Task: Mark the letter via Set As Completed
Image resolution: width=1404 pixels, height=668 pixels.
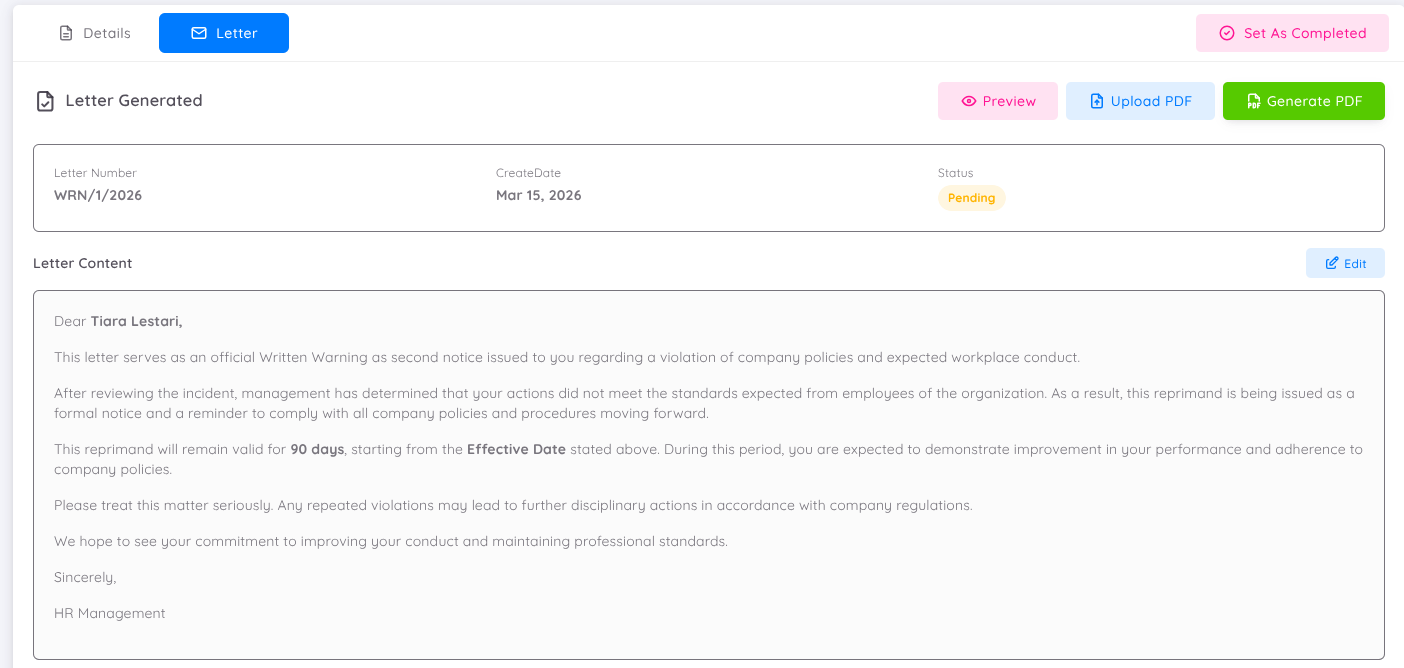Action: [x=1292, y=33]
